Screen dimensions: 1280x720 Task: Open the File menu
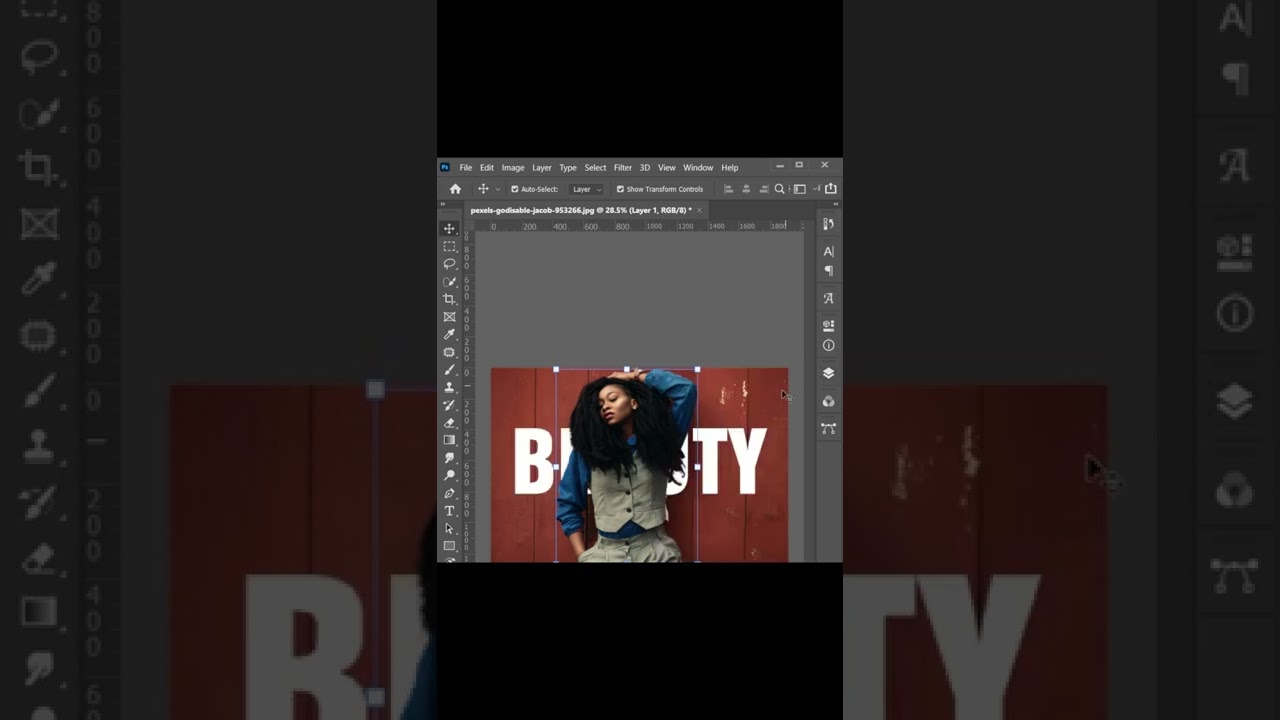coord(465,168)
